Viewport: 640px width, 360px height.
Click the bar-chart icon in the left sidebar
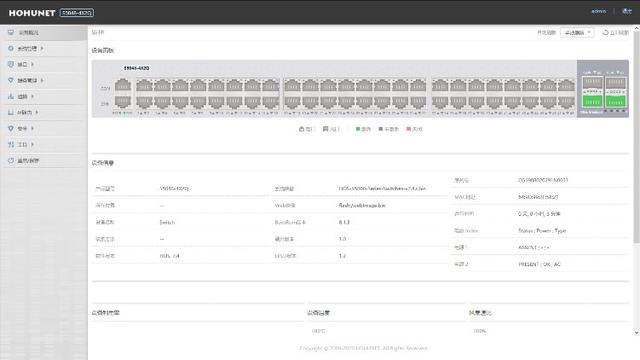pyautogui.click(x=11, y=96)
